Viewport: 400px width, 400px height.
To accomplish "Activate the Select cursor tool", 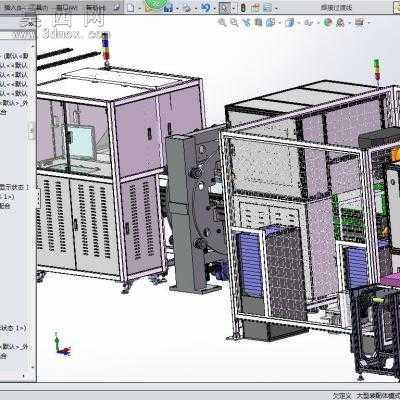I will pyautogui.click(x=225, y=8).
